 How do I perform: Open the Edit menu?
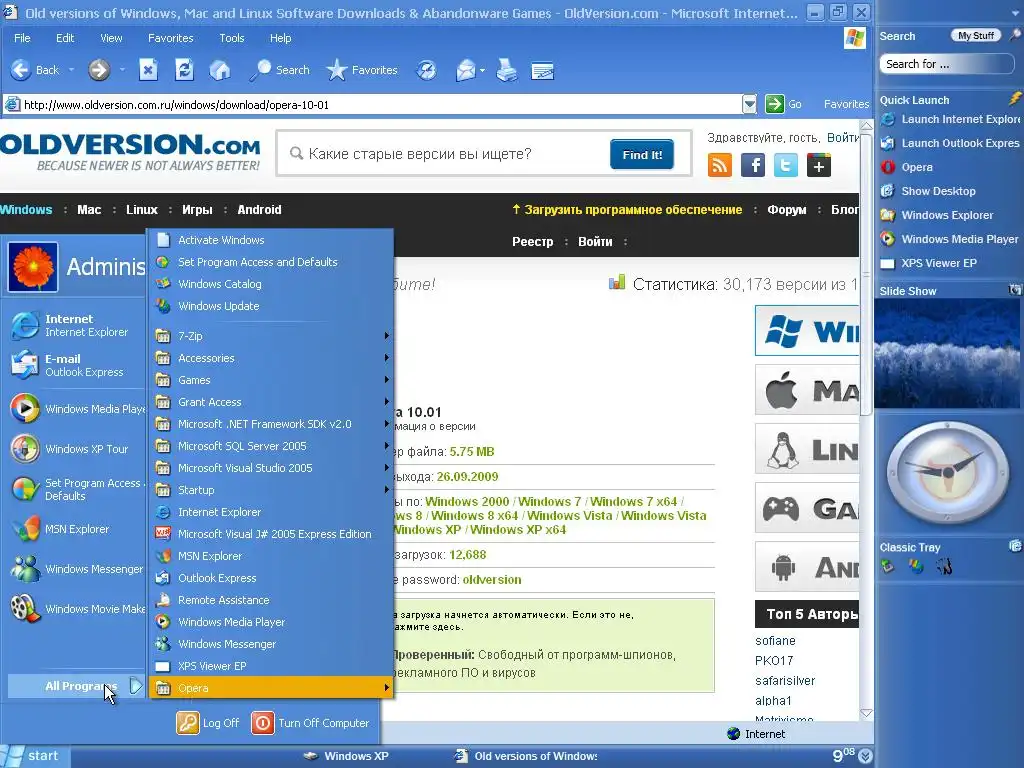[65, 38]
